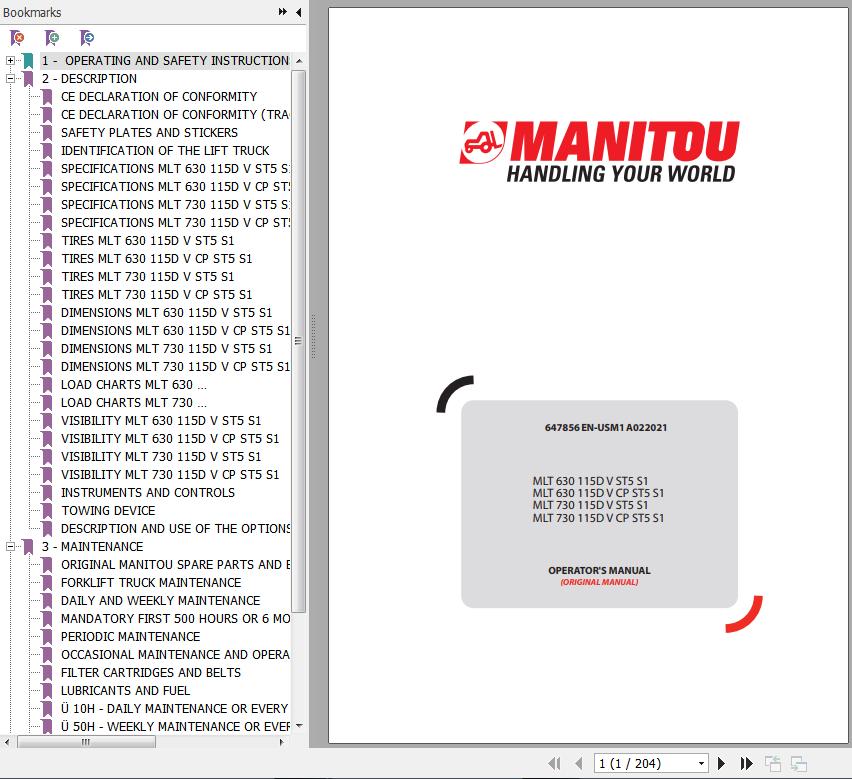The height and width of the screenshot is (779, 852).
Task: Select 1 - OPERATING AND SAFETY INSTRUCTIONS bookmark
Action: click(x=166, y=60)
